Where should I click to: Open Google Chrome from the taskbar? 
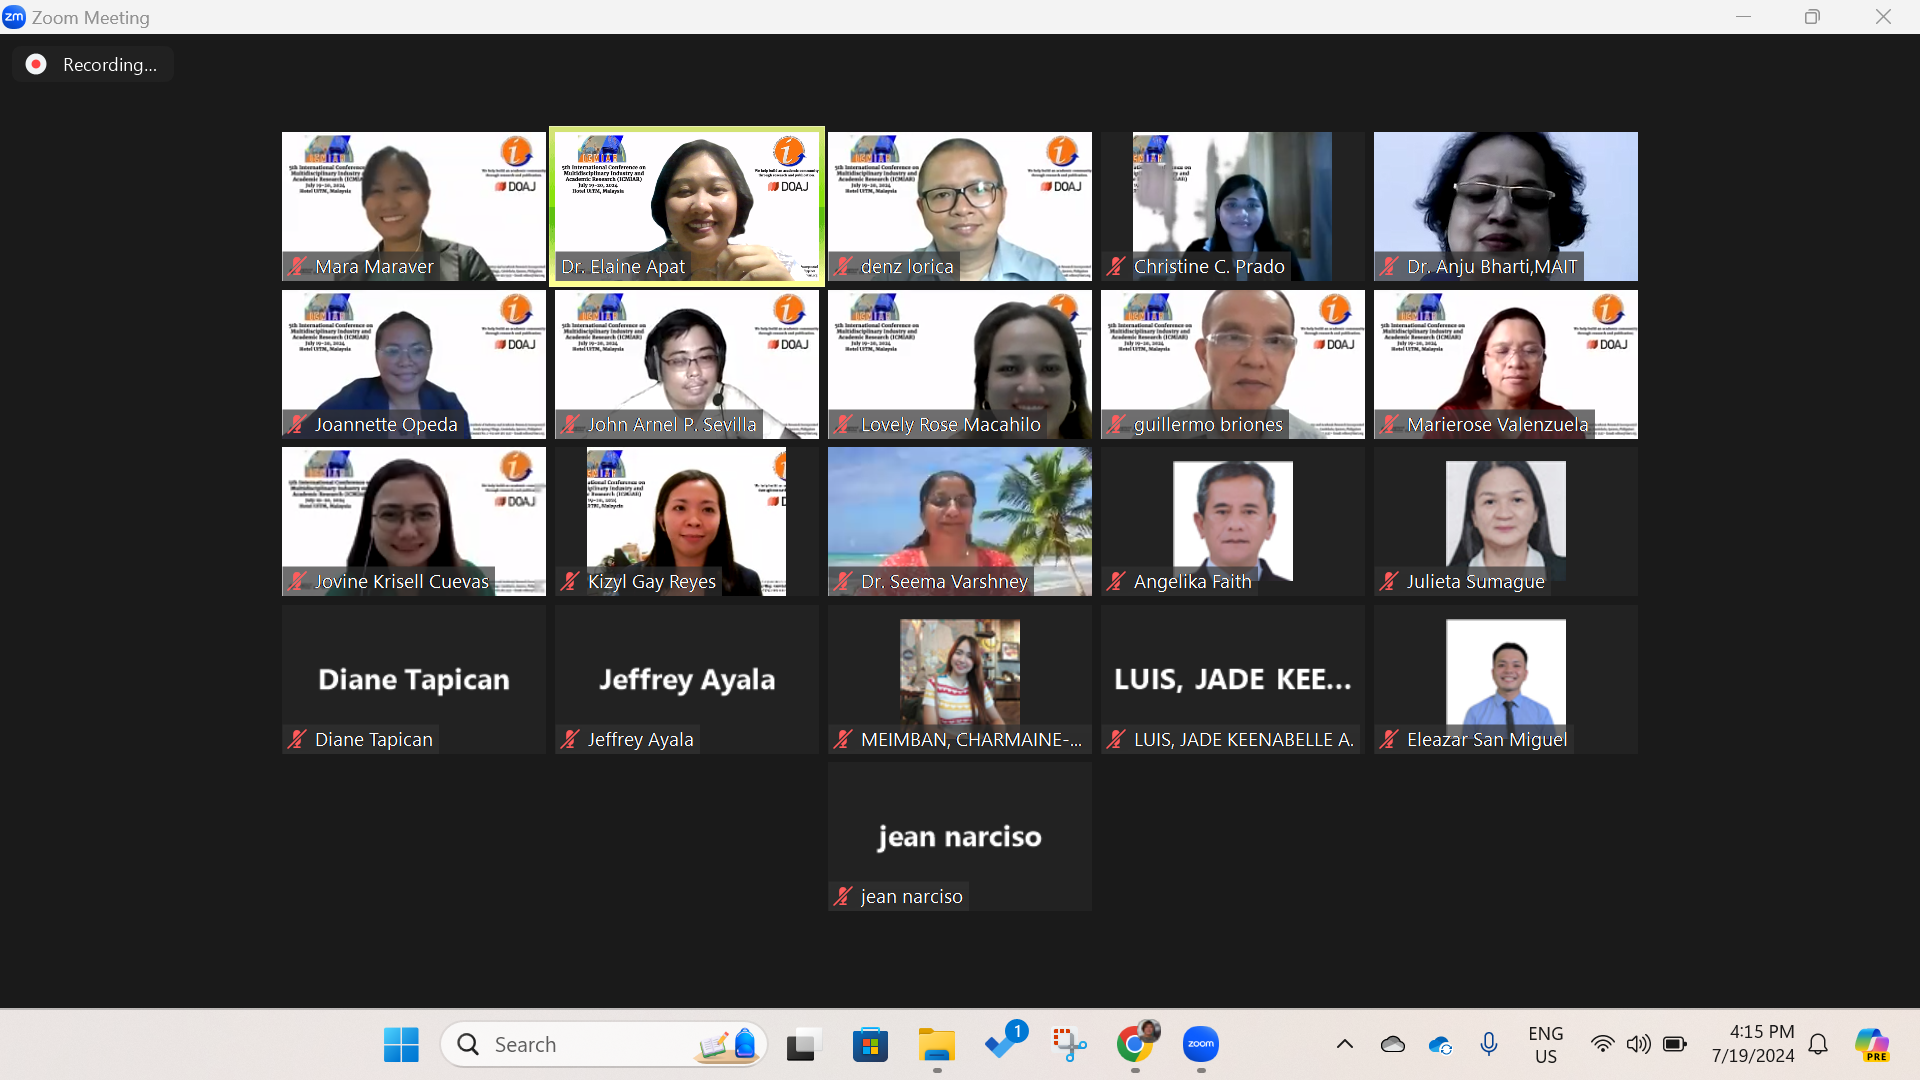(1135, 1044)
